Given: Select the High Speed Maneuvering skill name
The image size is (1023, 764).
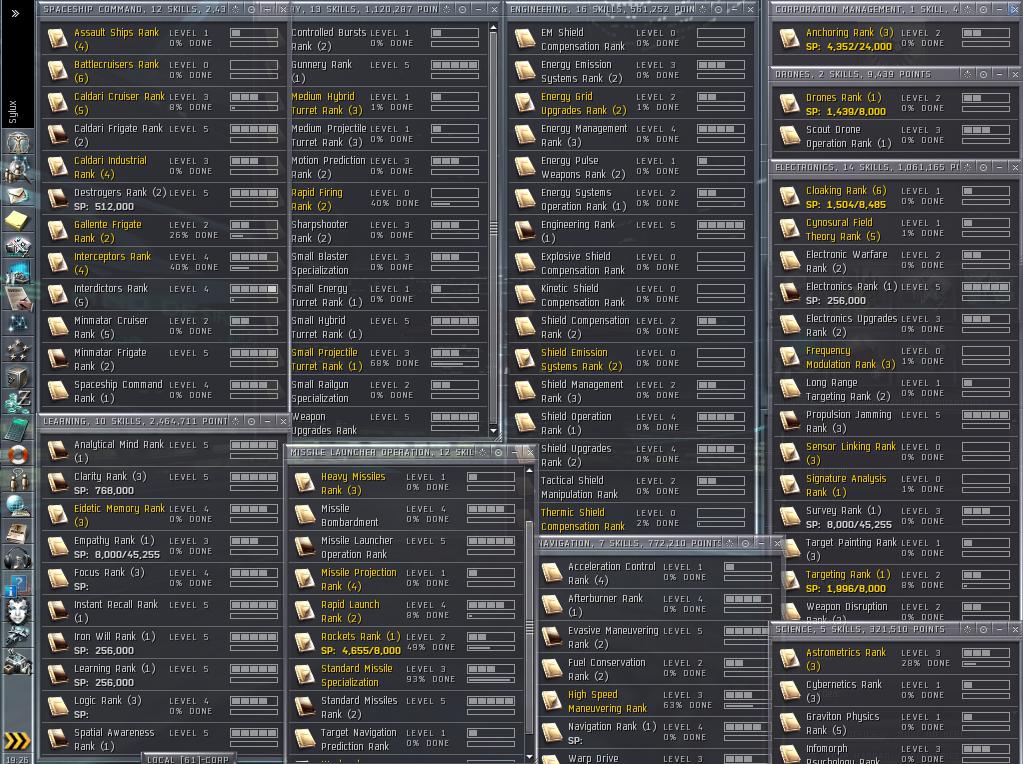Looking at the screenshot, I should [607, 701].
